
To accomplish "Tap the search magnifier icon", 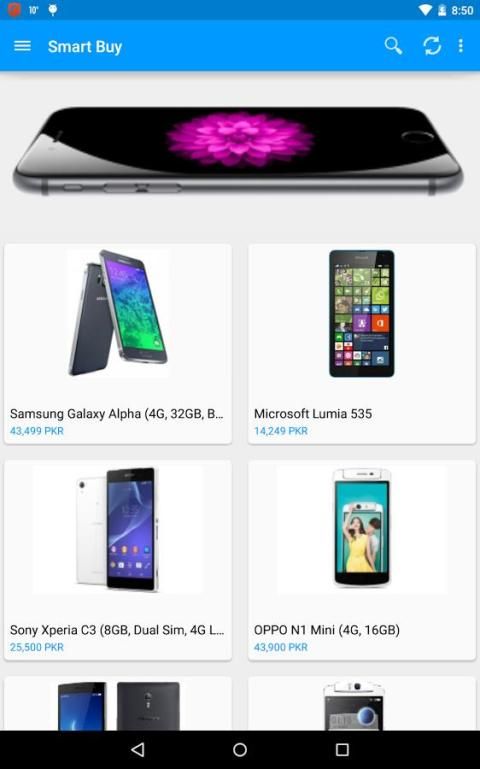I will (x=393, y=46).
